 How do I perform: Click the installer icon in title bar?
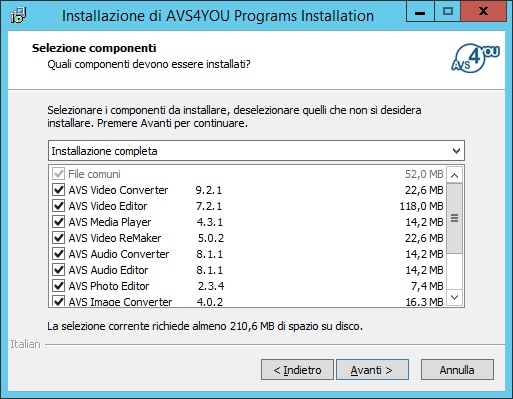[18, 15]
